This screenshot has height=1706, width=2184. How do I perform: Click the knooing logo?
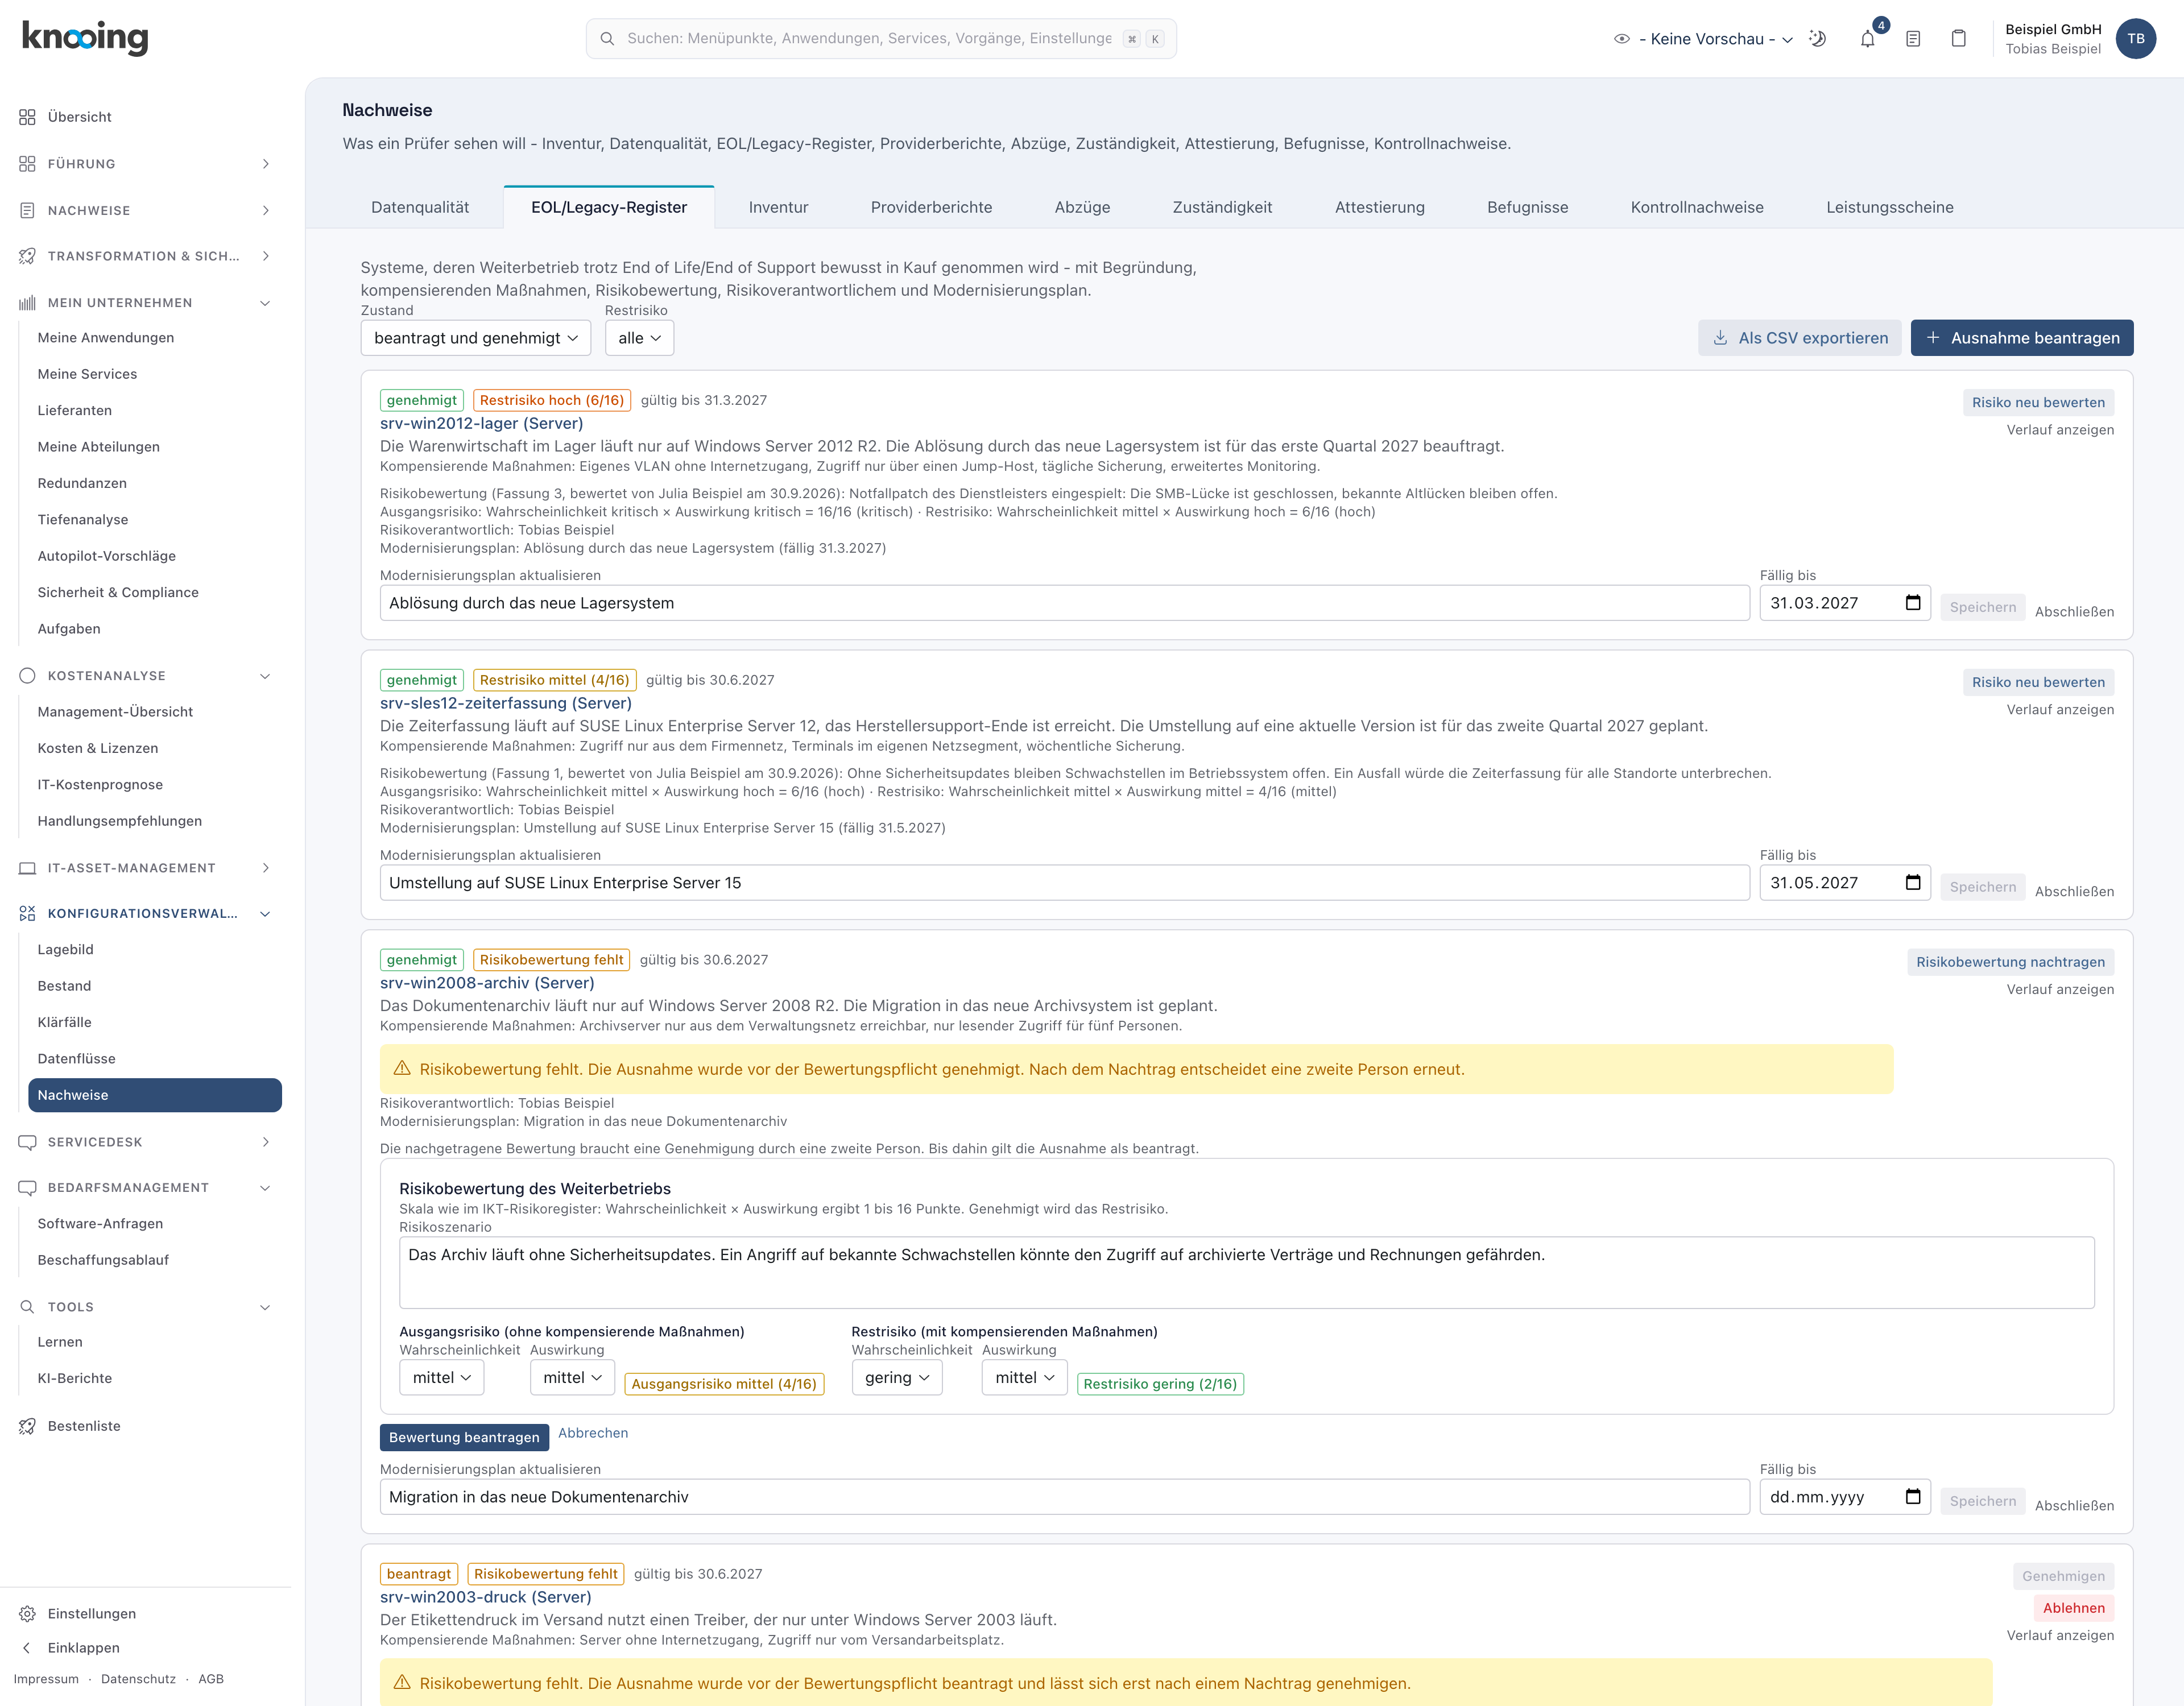pos(85,38)
